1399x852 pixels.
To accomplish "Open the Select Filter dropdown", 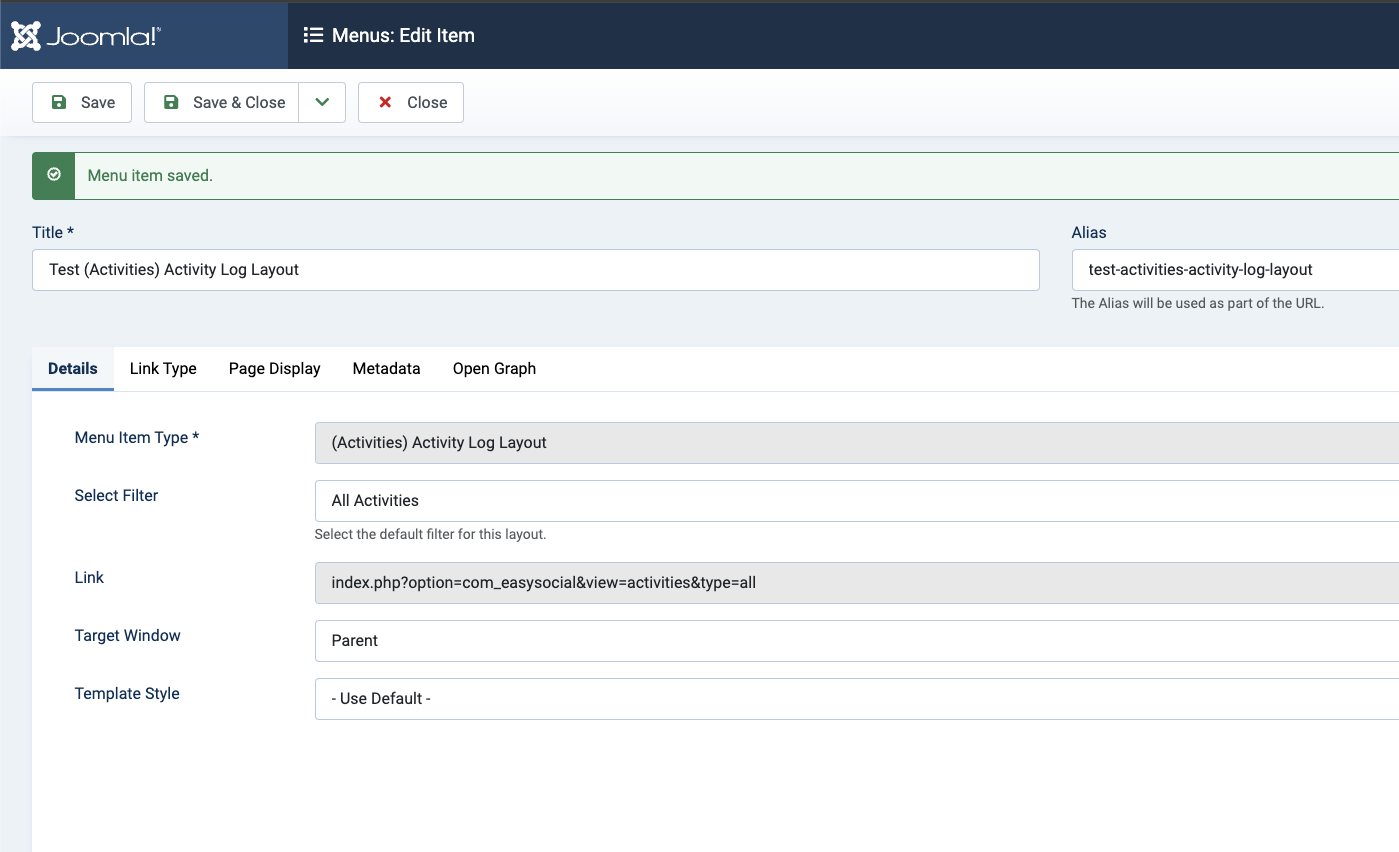I will (856, 501).
